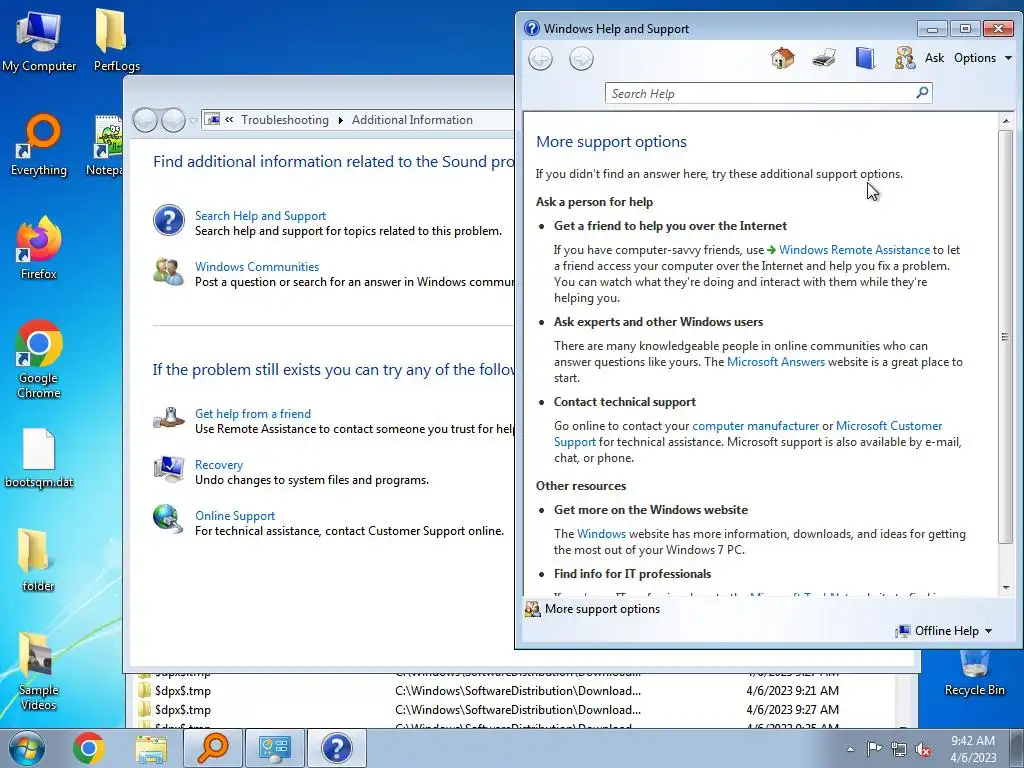Open computer manufacturer link
Viewport: 1024px width, 768px height.
click(755, 426)
